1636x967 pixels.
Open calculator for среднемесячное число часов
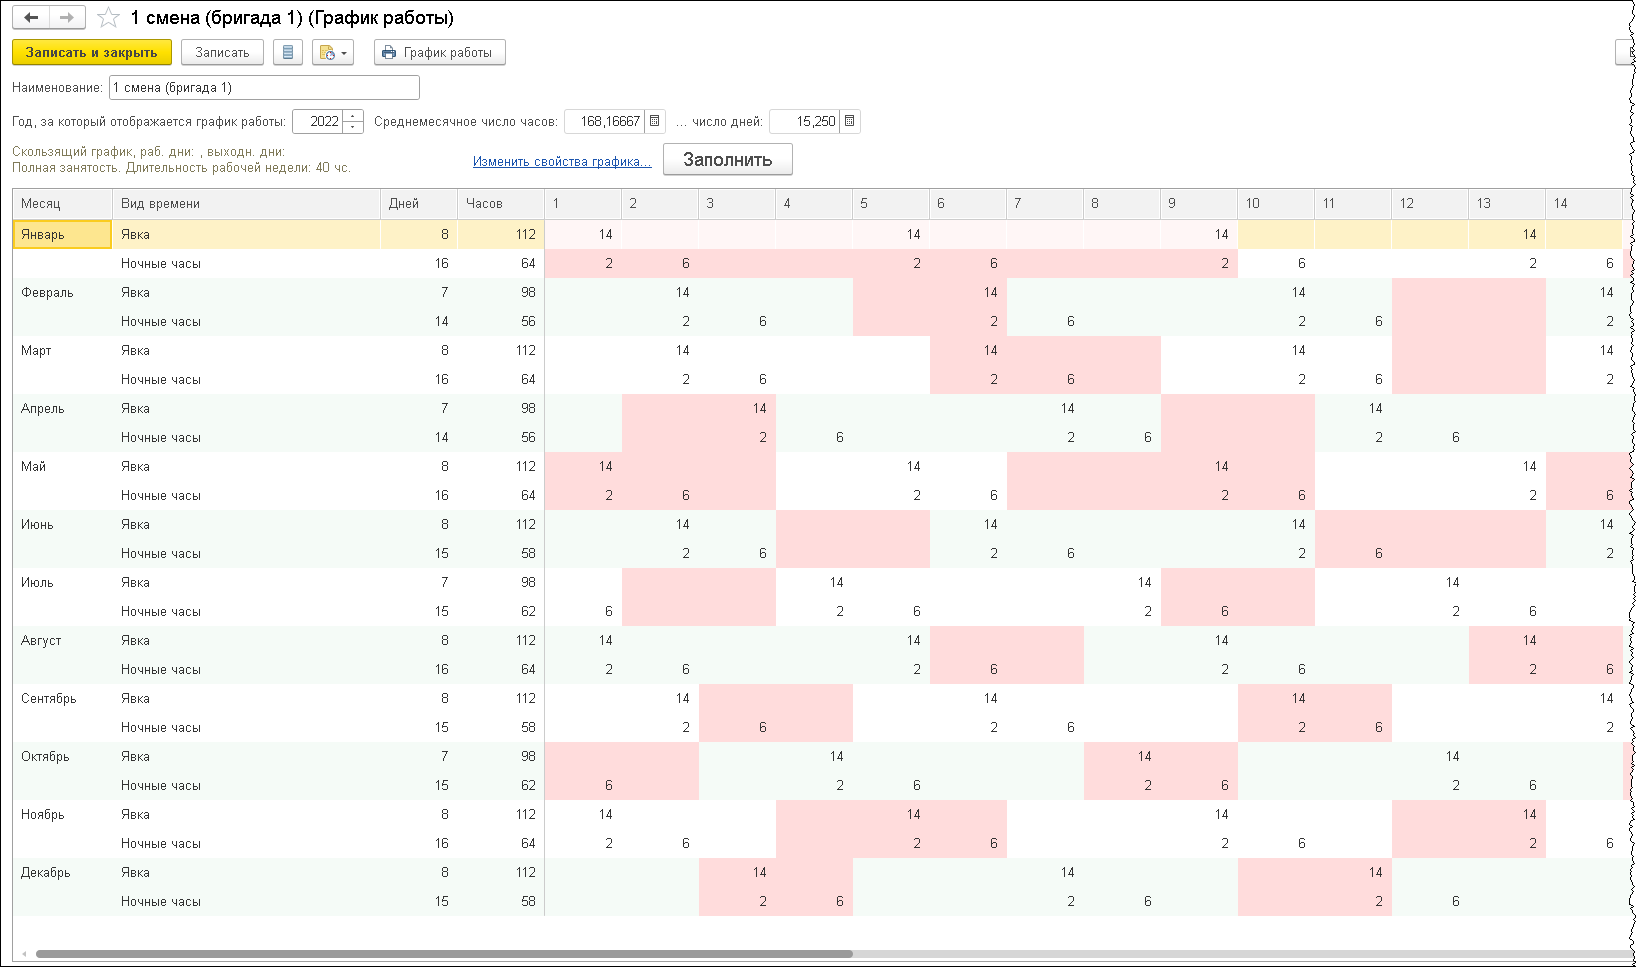(x=655, y=121)
